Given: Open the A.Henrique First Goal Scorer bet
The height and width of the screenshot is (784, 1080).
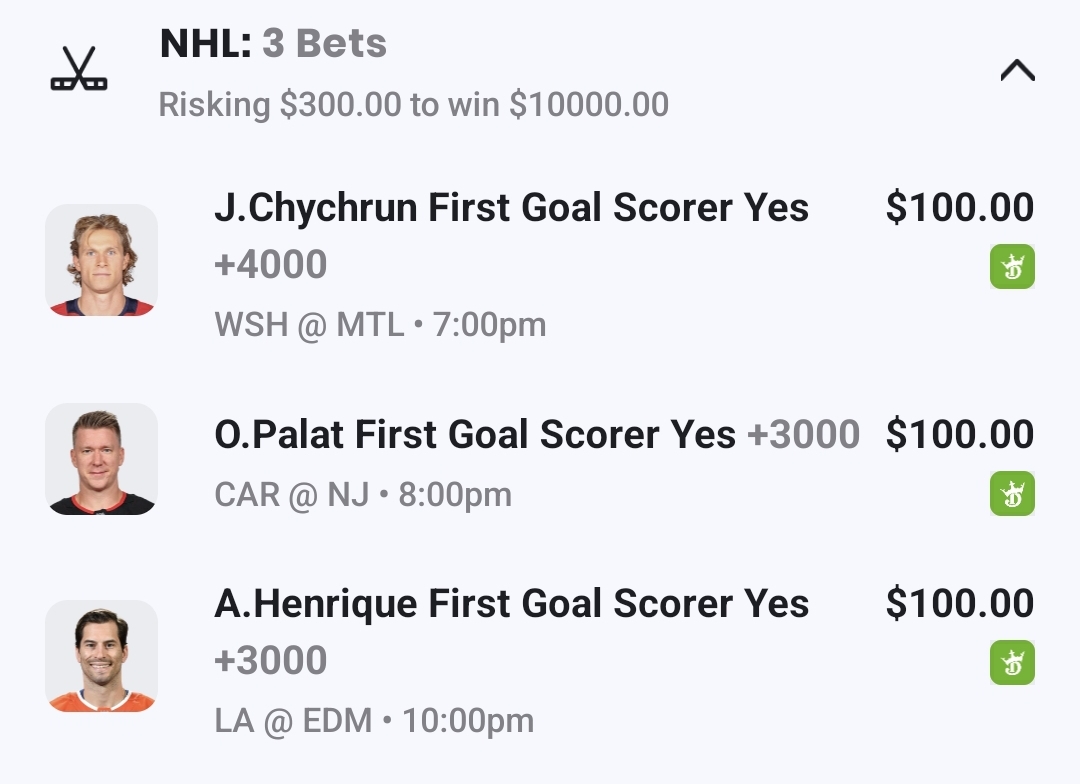Looking at the screenshot, I should (511, 604).
